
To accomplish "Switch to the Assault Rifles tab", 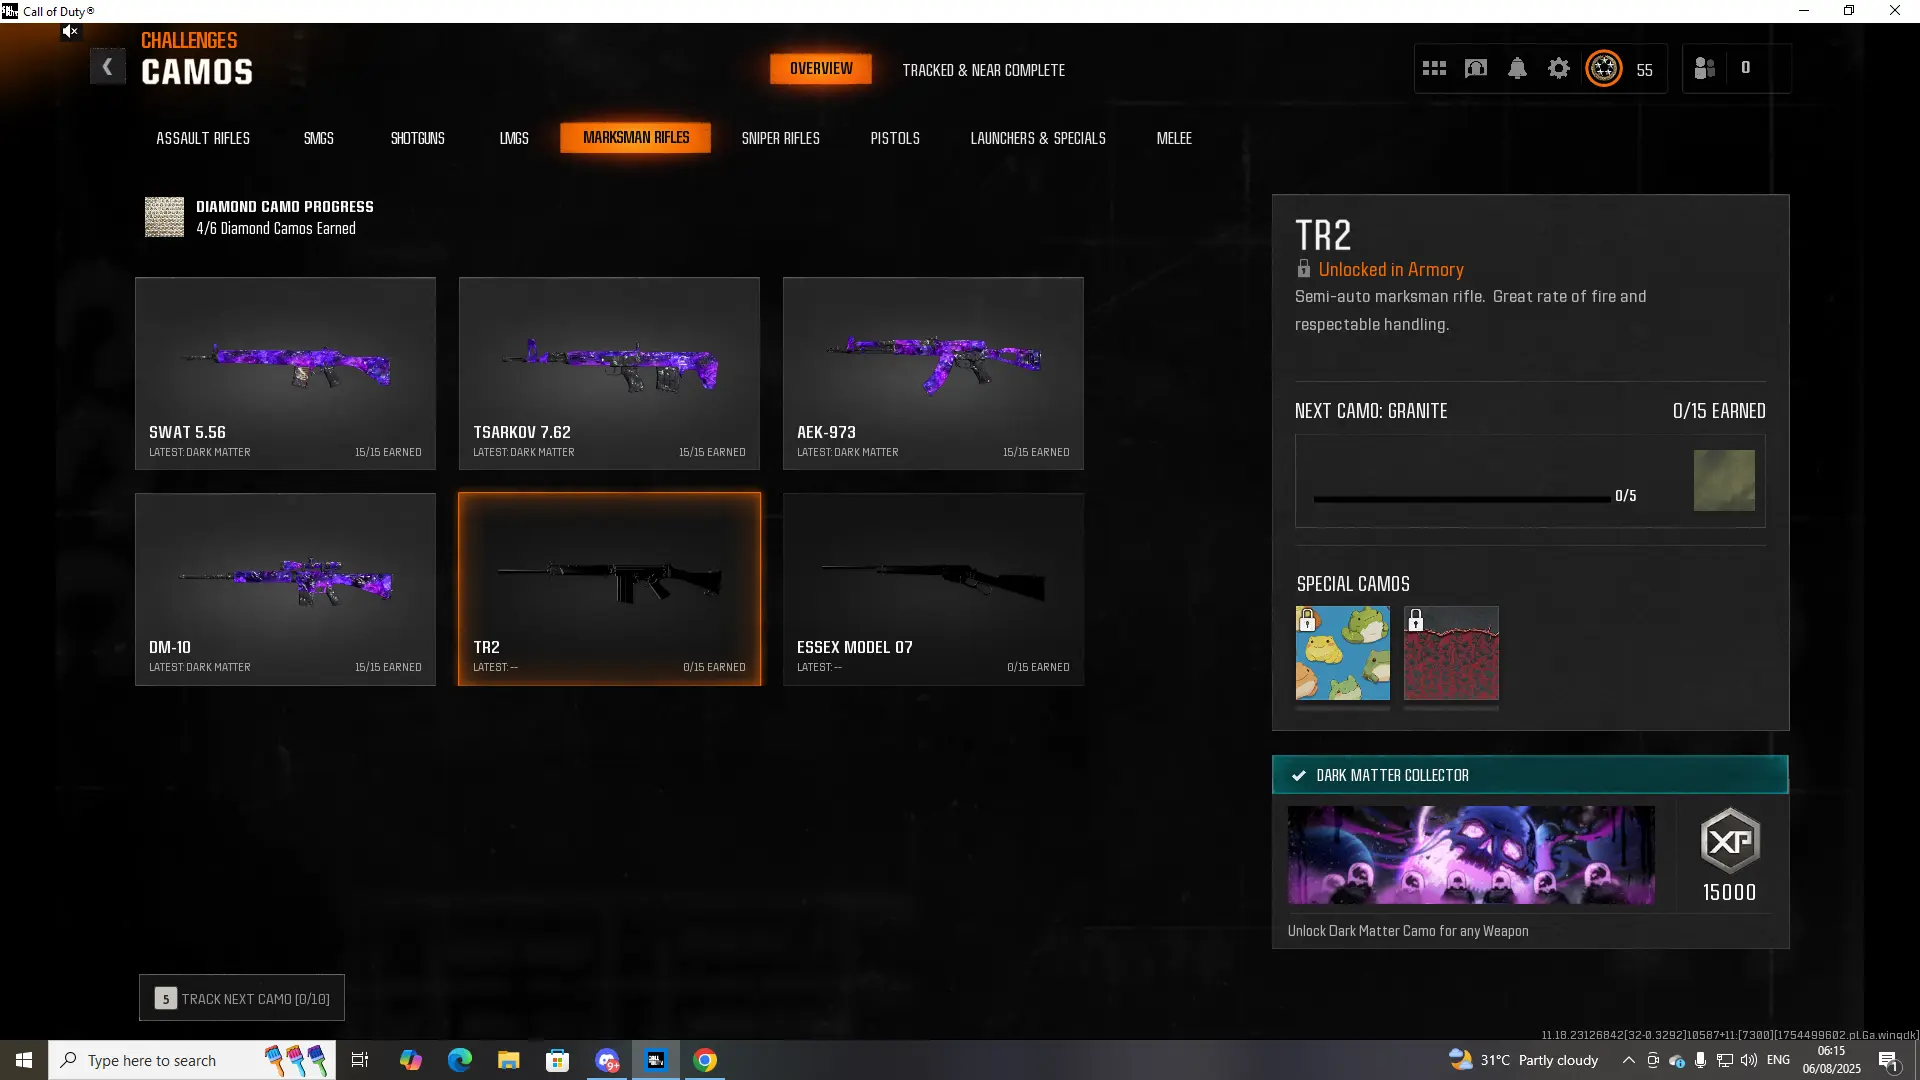I will coord(203,138).
